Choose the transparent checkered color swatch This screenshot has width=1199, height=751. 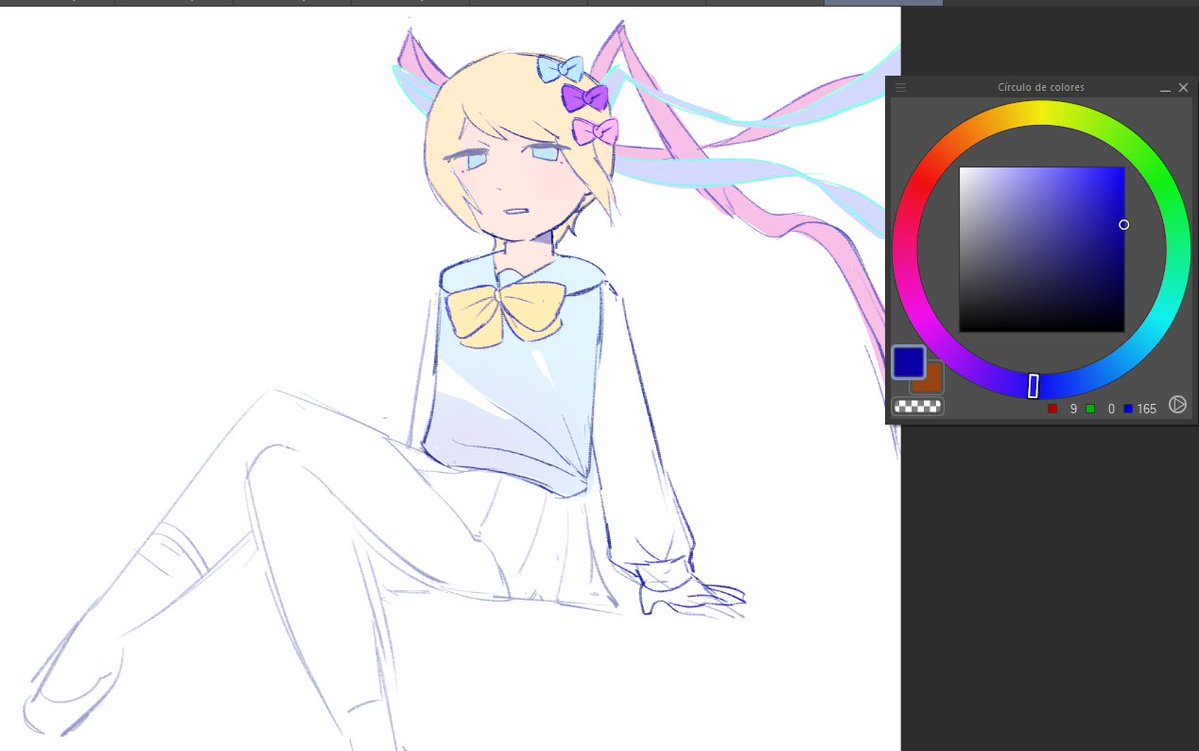coord(918,406)
